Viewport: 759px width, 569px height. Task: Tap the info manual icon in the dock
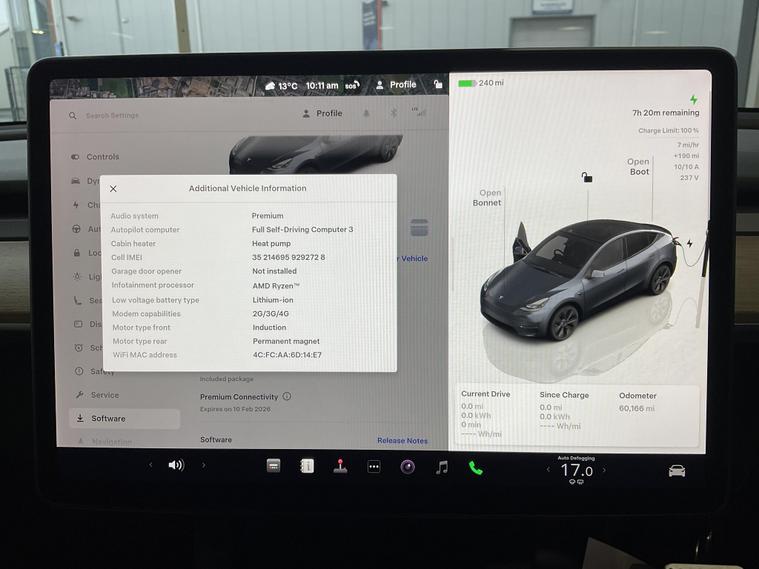307,466
